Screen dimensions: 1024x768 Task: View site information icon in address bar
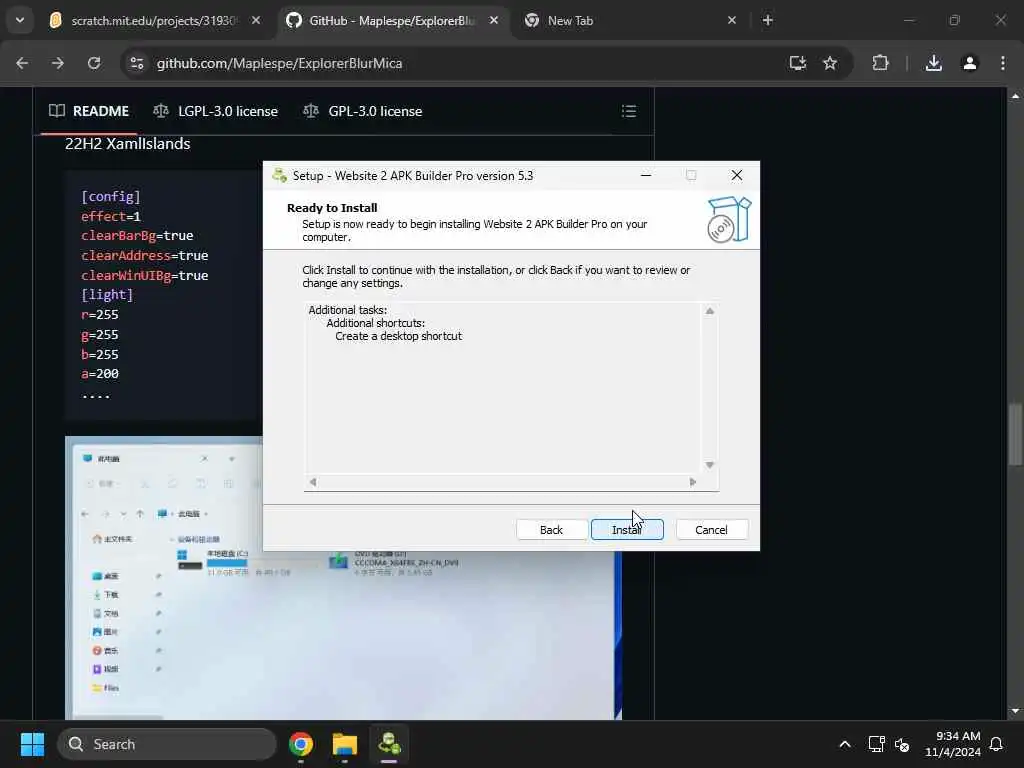(137, 63)
